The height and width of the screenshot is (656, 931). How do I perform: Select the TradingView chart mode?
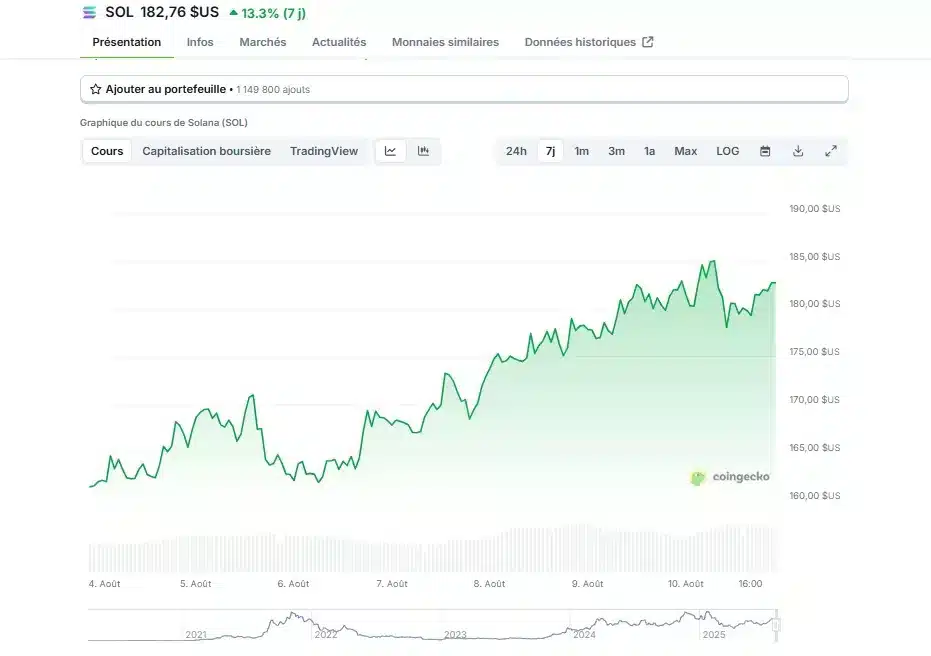click(324, 151)
